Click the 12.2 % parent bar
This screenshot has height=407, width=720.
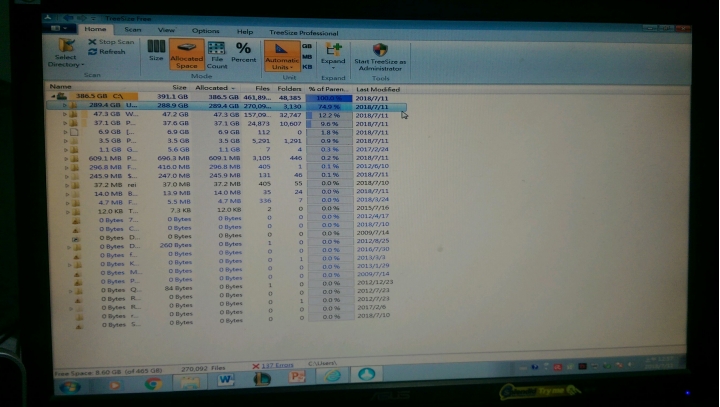329,115
